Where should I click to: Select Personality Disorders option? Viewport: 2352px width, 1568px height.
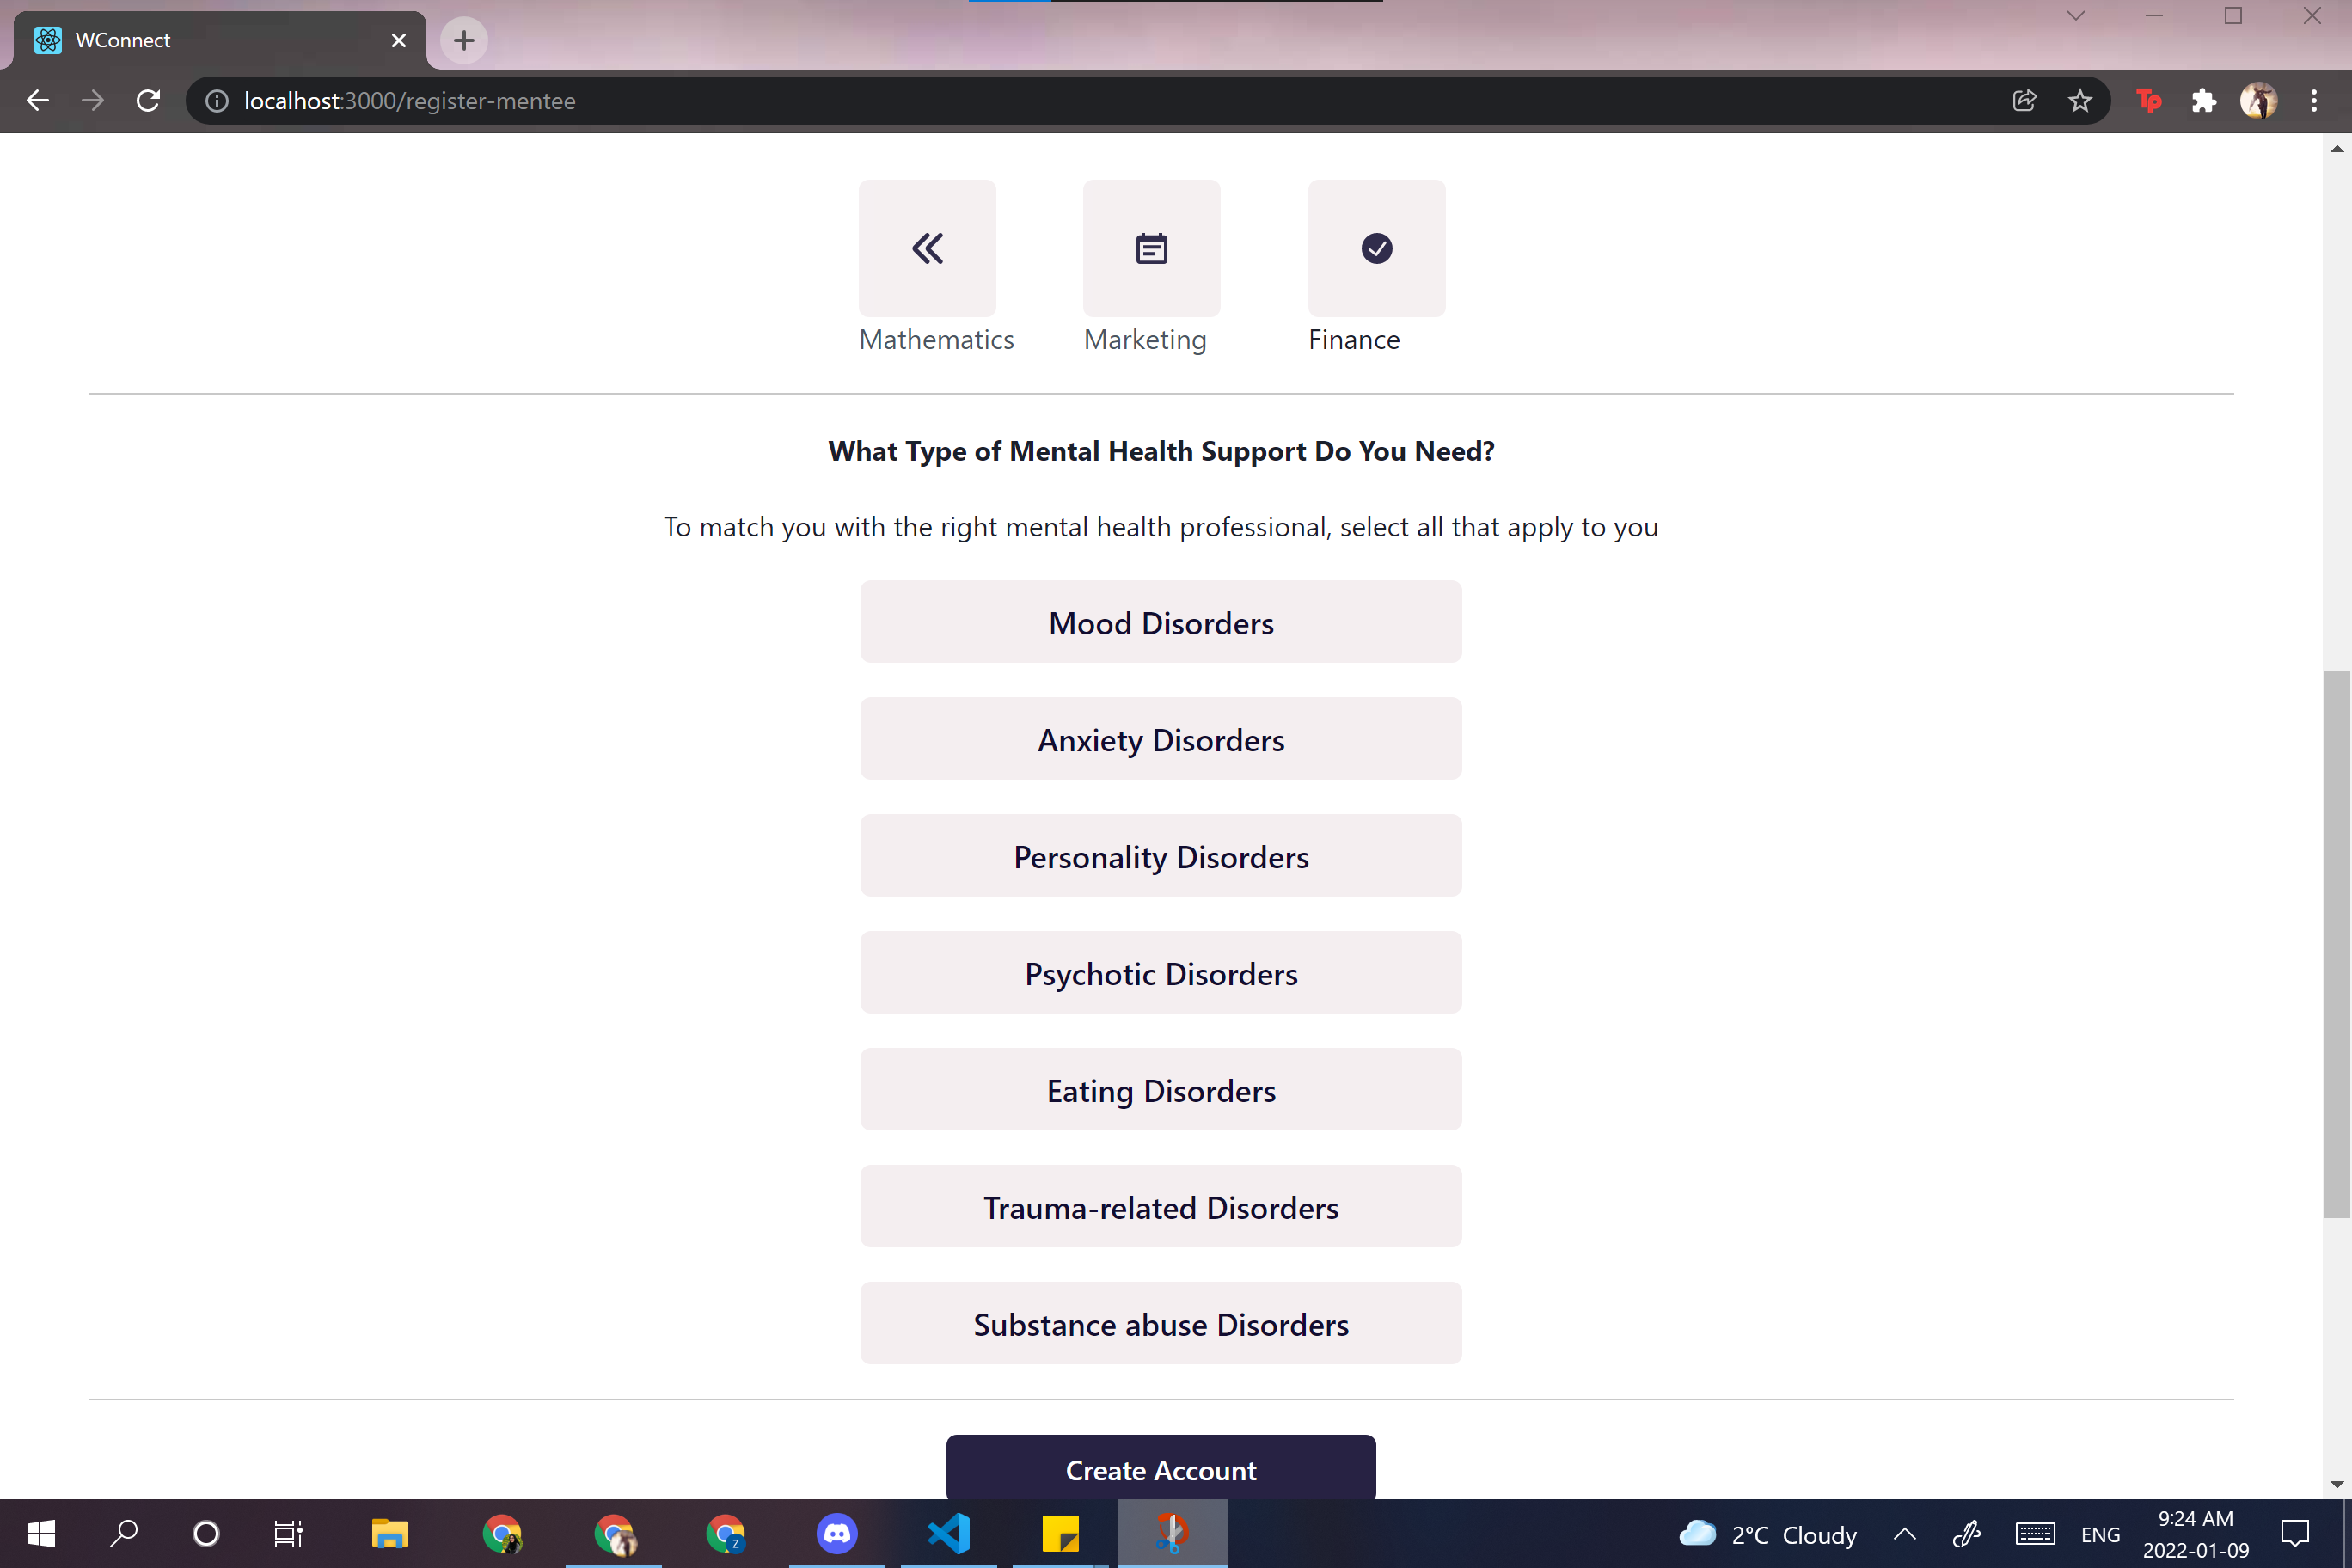click(1160, 856)
